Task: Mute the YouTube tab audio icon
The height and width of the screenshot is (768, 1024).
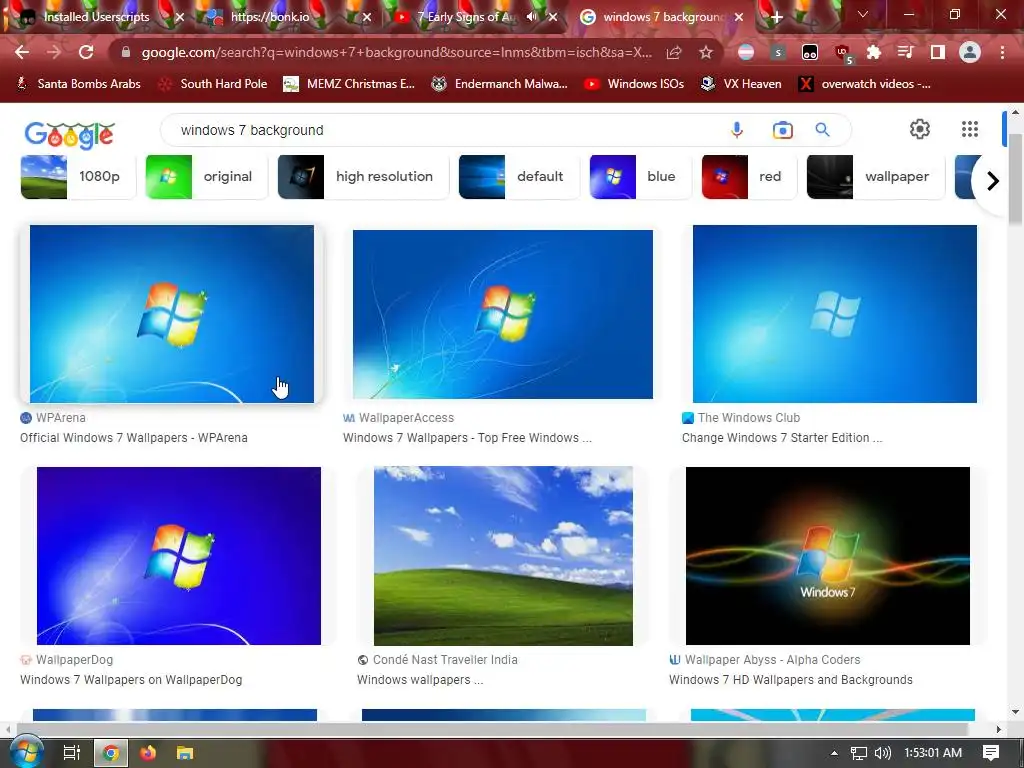Action: (532, 16)
